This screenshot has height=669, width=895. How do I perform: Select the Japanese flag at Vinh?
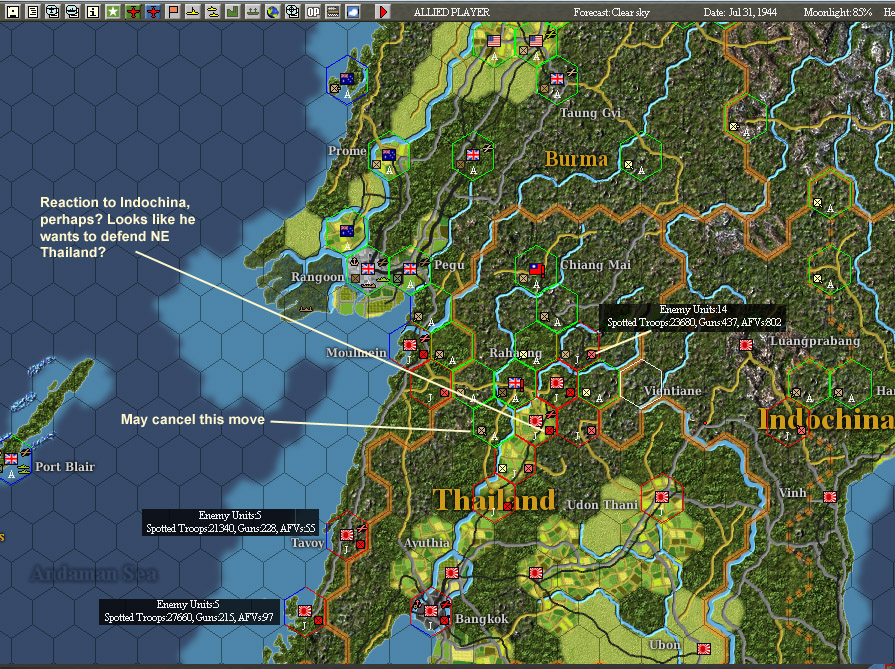[830, 497]
